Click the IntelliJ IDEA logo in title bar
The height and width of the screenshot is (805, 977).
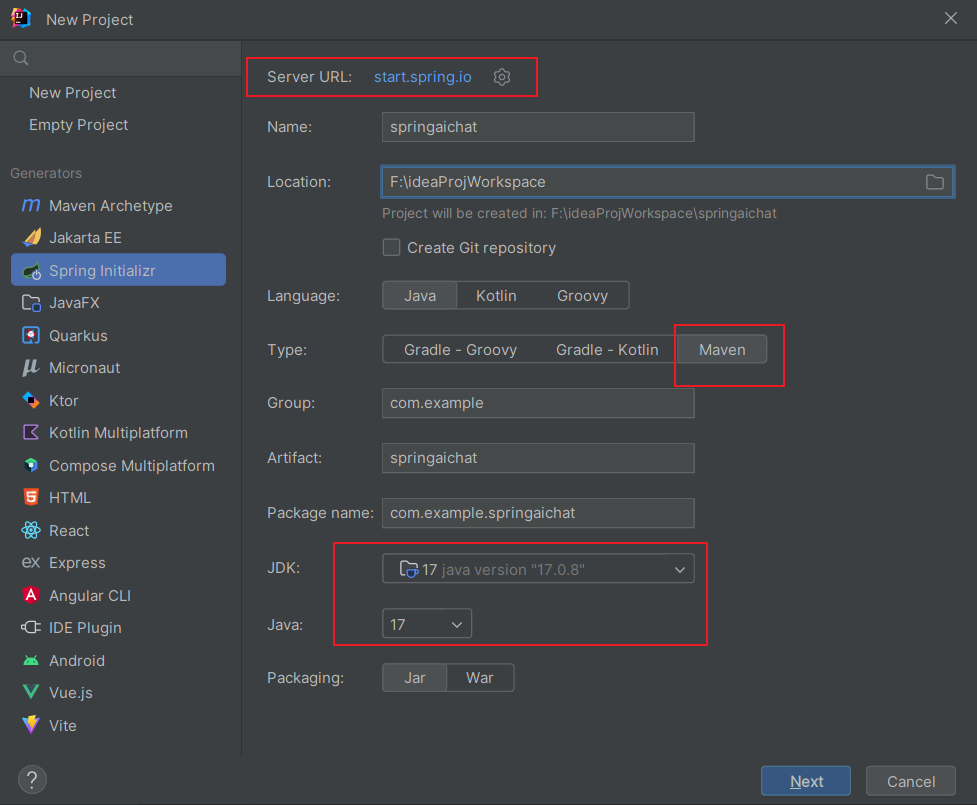point(21,18)
